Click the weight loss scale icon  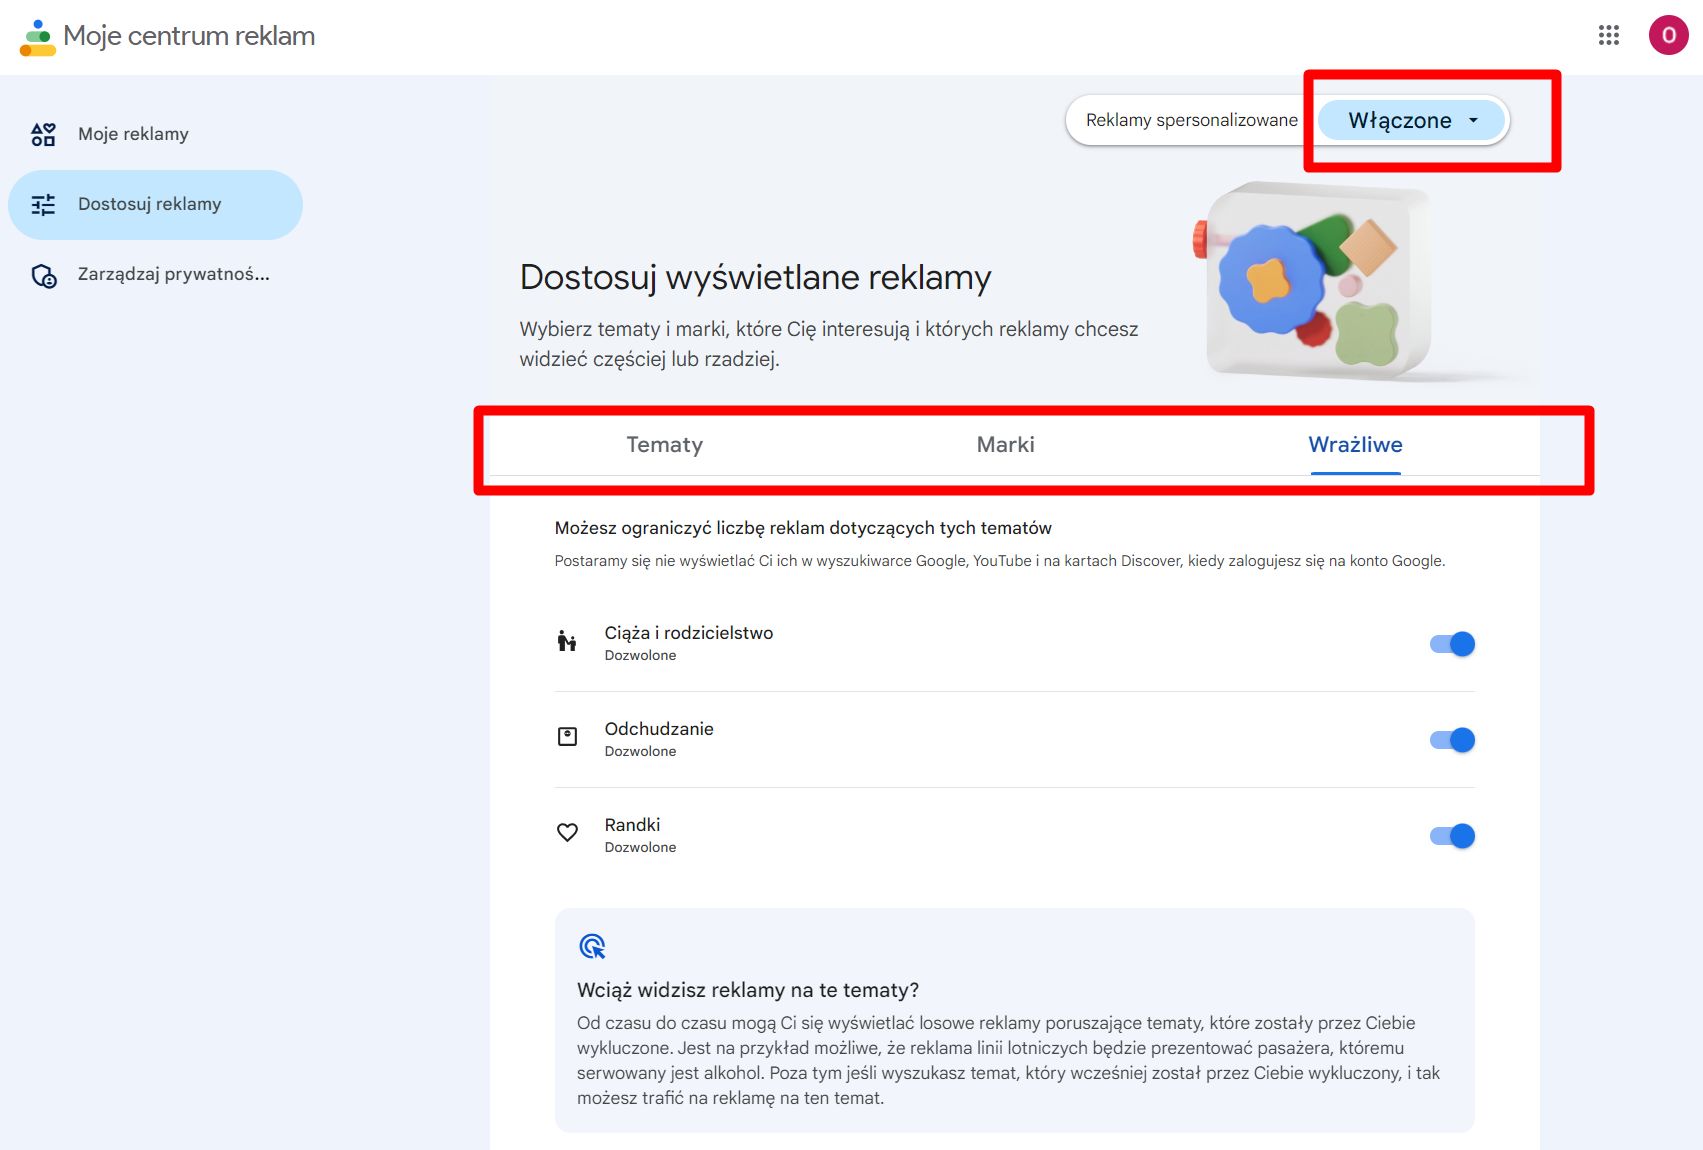[x=567, y=737]
